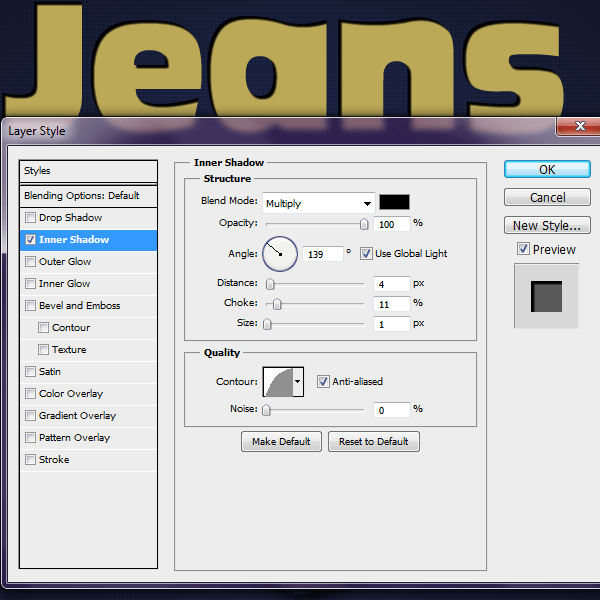Open the Blend Mode dropdown

point(318,203)
